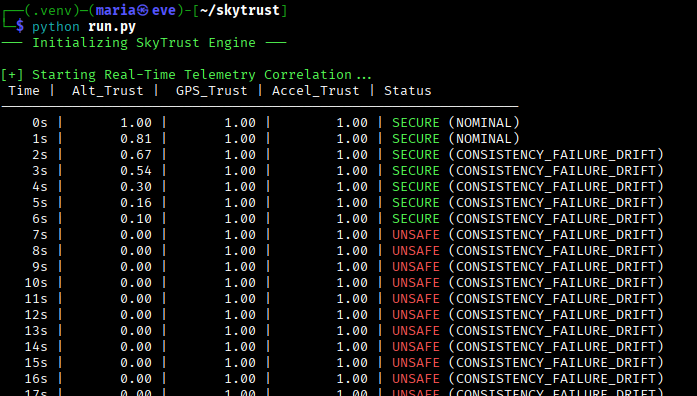Click the 'Accel_Trust' column header

pyautogui.click(x=316, y=91)
